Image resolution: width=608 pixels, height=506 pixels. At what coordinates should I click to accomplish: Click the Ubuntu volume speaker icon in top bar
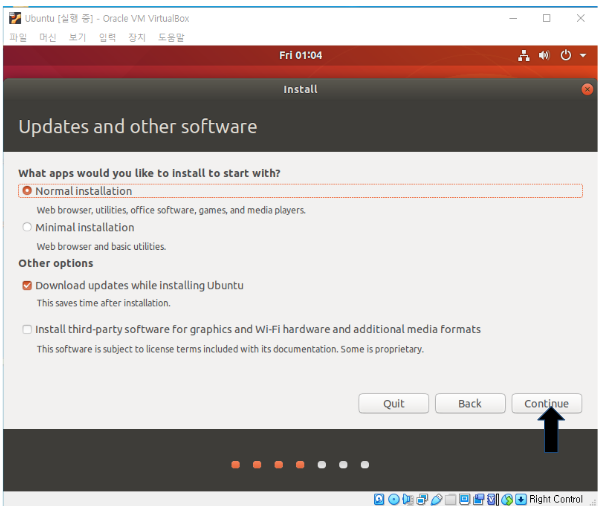(x=544, y=55)
